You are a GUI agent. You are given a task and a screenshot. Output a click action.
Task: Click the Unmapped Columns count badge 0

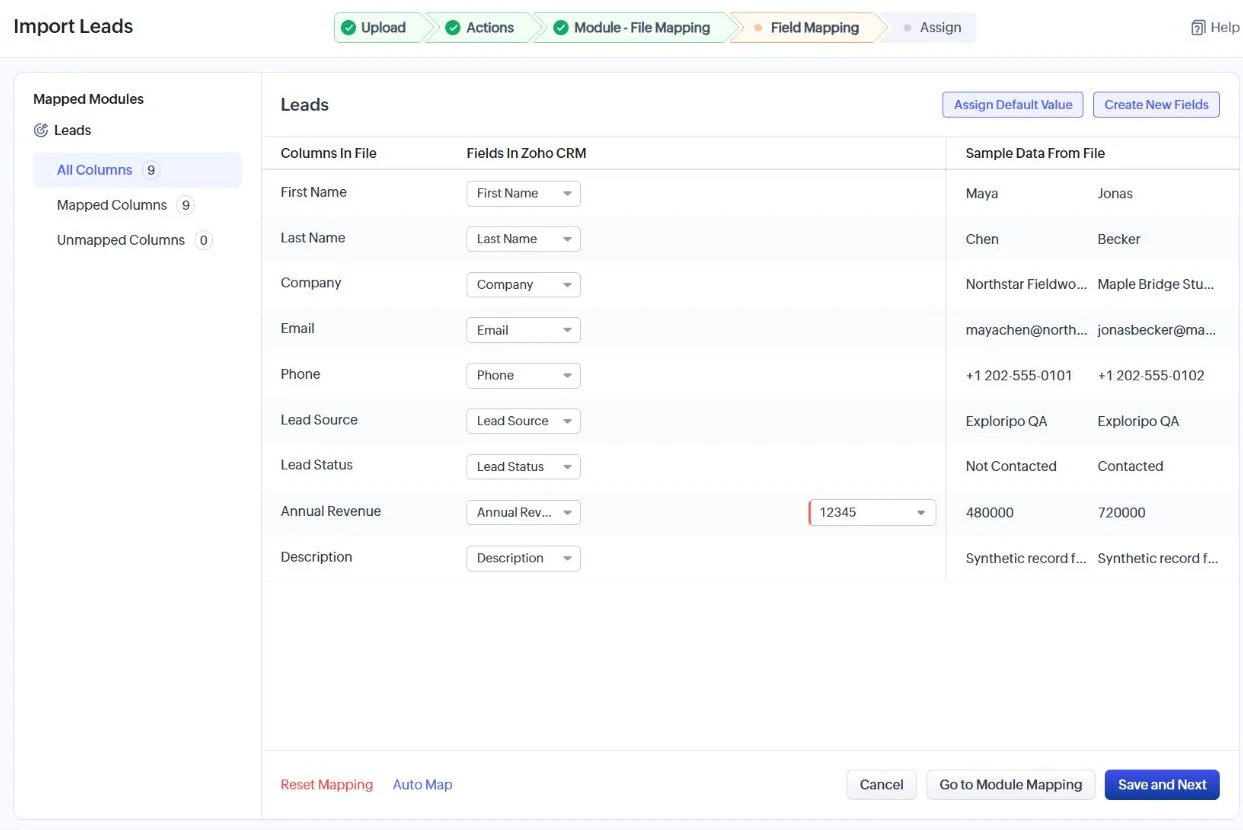point(204,240)
